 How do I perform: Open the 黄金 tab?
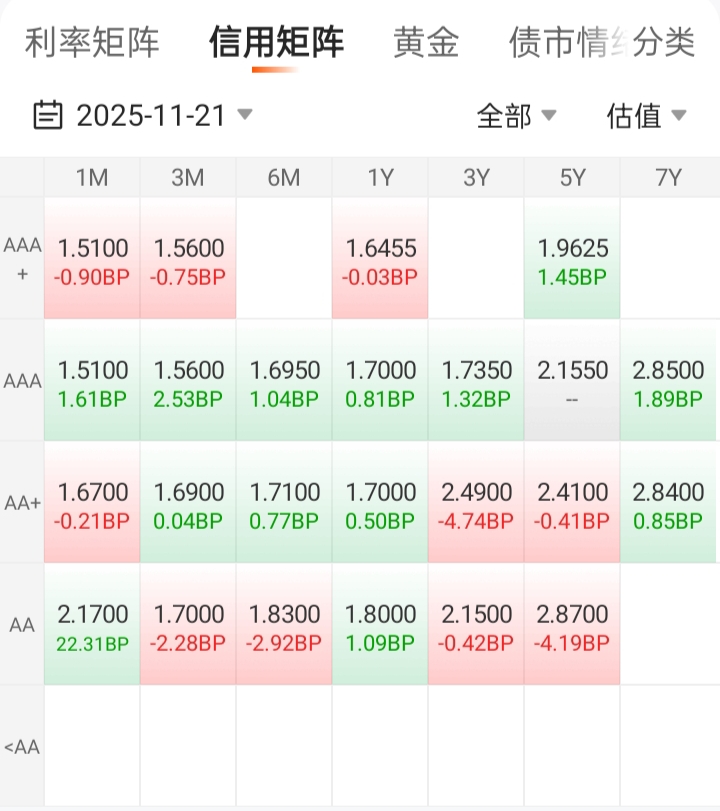tap(426, 43)
